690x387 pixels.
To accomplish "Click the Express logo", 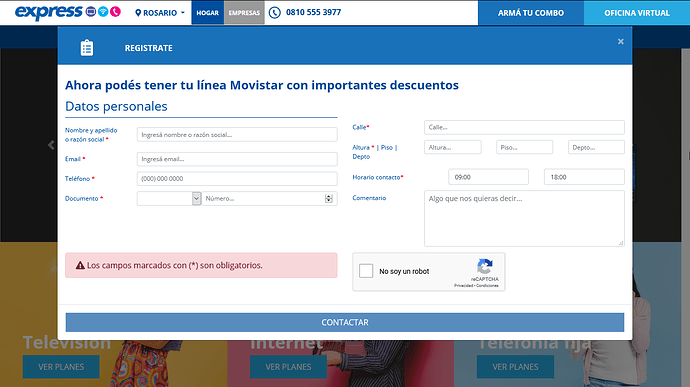I will (x=48, y=12).
